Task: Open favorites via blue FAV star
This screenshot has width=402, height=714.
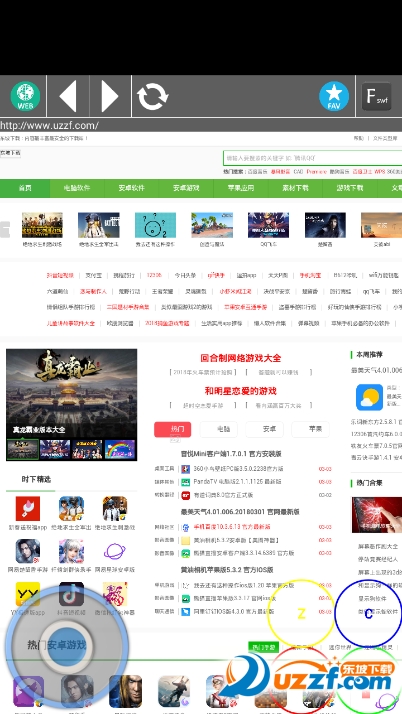Action: point(334,96)
